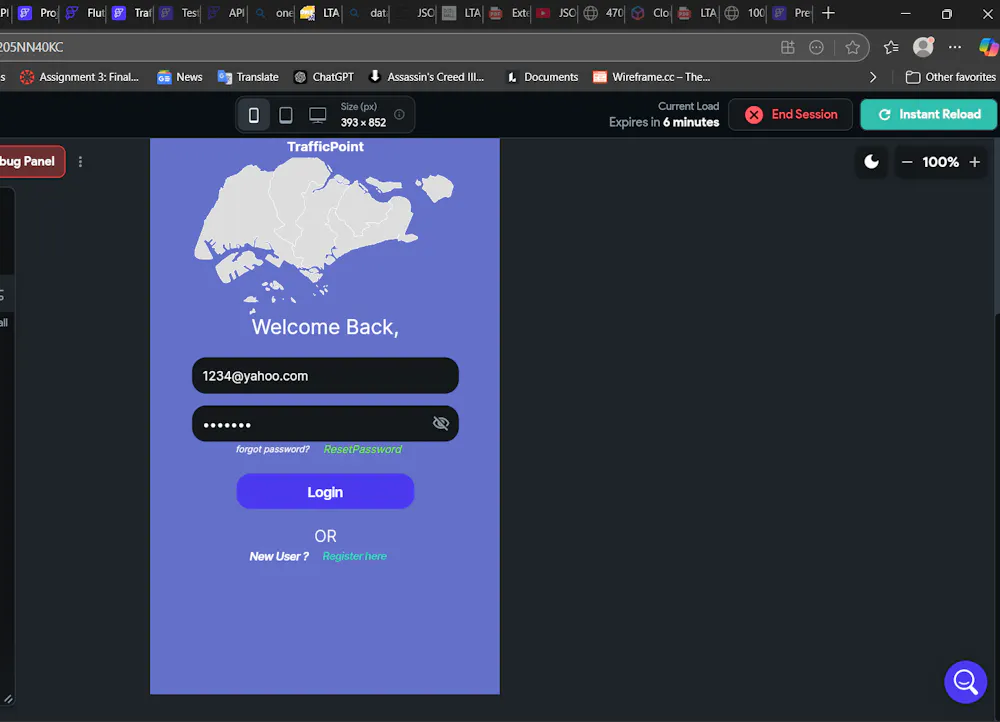The image size is (1000, 722).
Task: Click the Instant Reload button
Action: (x=929, y=114)
